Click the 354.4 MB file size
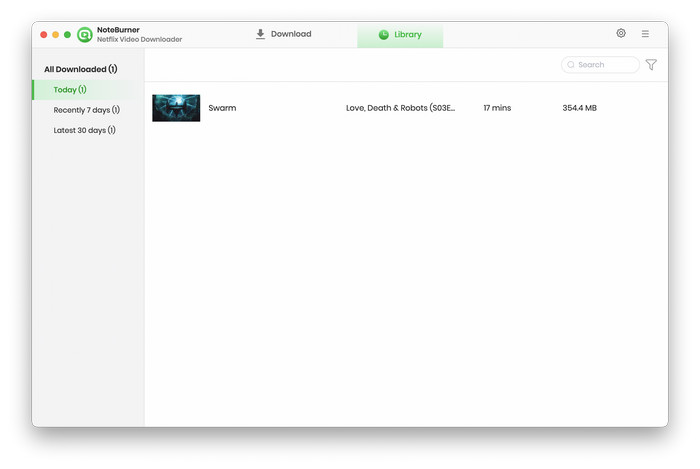 (579, 108)
